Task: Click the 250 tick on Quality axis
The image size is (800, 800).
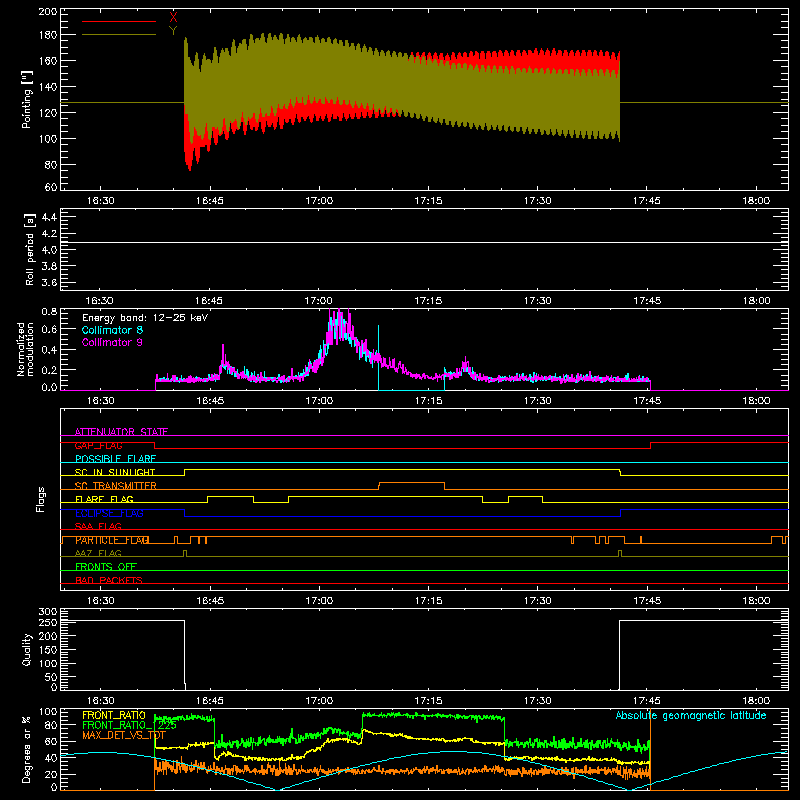Action: coord(48,622)
